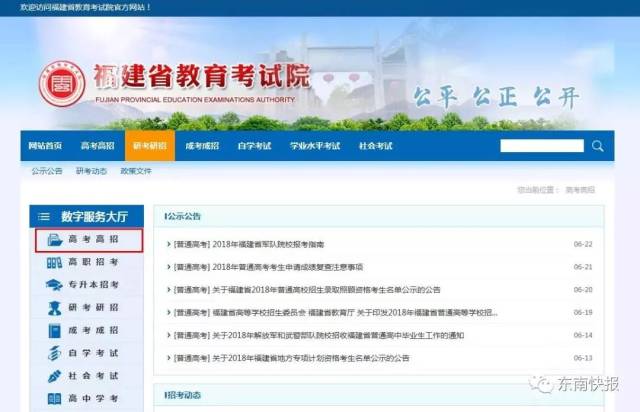The height and width of the screenshot is (412, 640).
Task: Click the 自学考试 icon in sidebar
Action: [54, 353]
